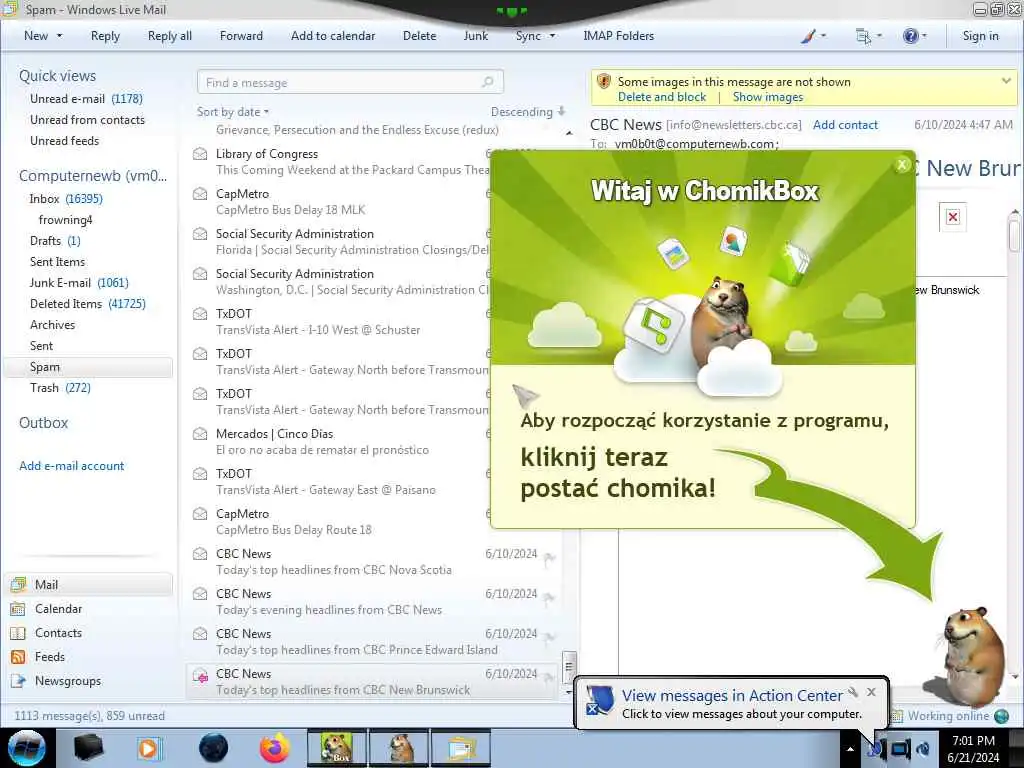Image resolution: width=1024 pixels, height=768 pixels.
Task: Open the Windows Start orb
Action: [x=27, y=748]
